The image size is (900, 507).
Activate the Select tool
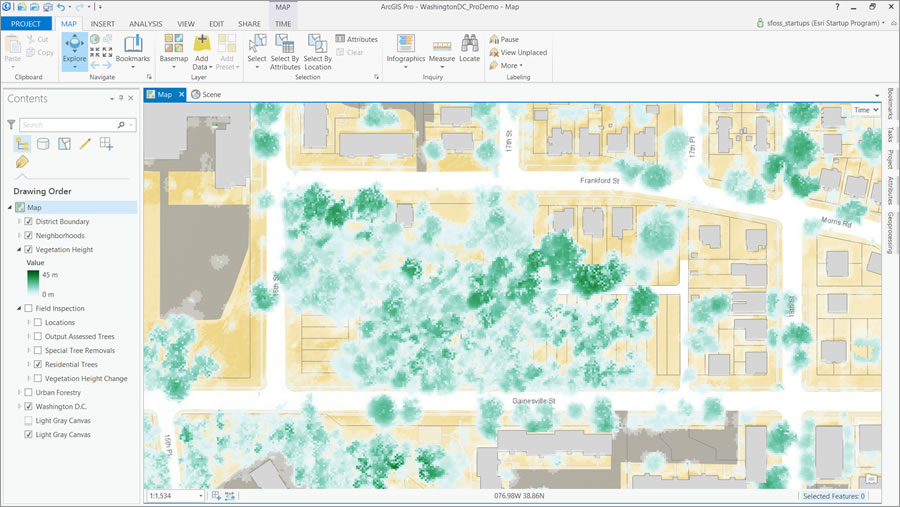pos(257,51)
